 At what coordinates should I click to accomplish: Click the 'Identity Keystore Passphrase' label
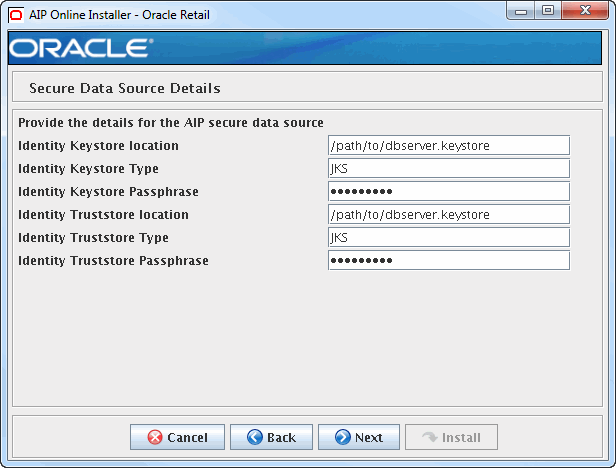pos(108,192)
